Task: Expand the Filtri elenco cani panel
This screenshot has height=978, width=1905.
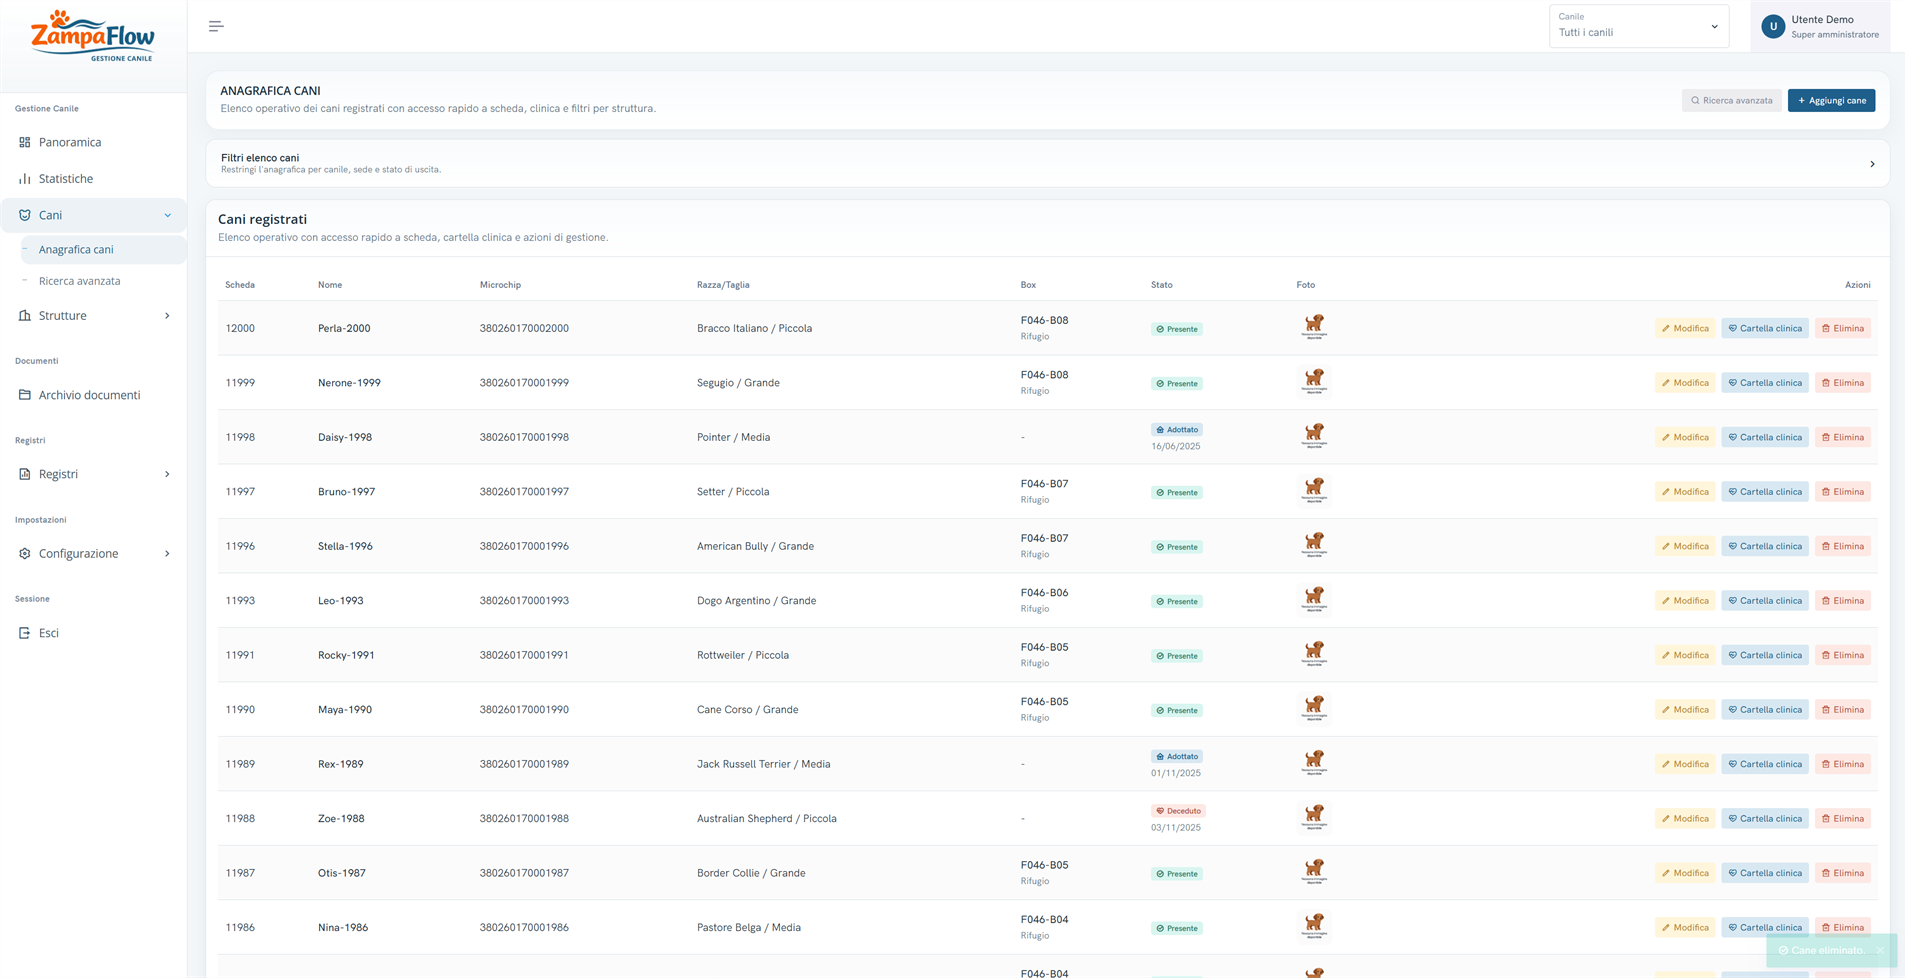Action: click(1047, 163)
